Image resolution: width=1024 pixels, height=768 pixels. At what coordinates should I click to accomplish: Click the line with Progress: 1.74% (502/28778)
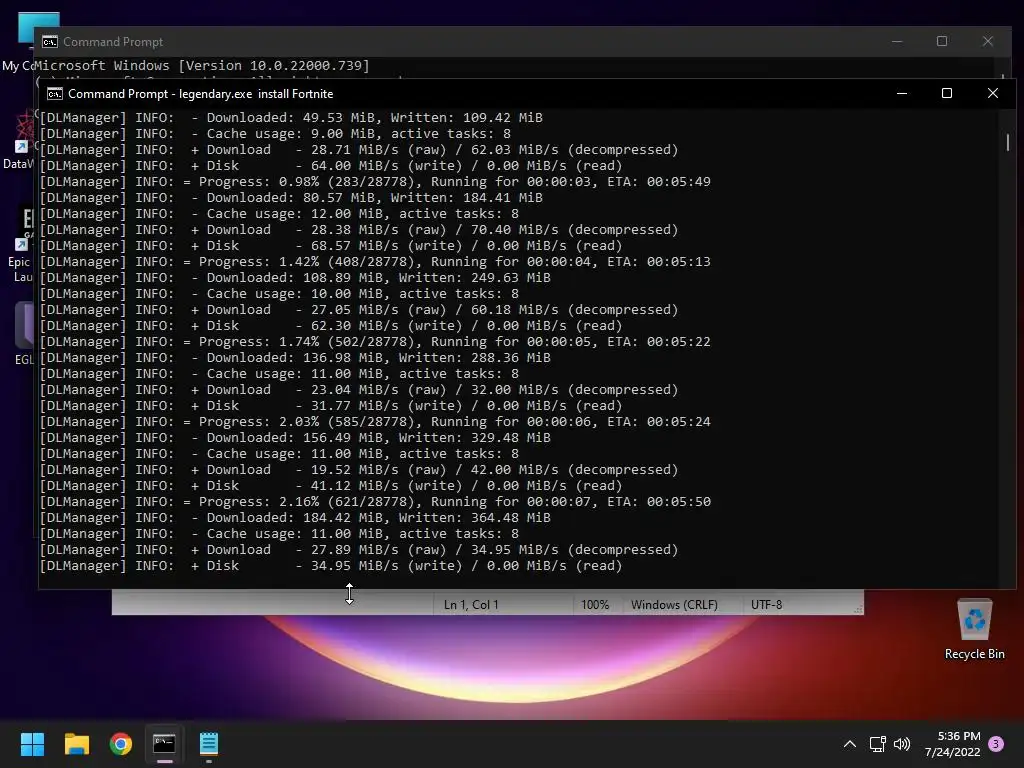point(376,342)
